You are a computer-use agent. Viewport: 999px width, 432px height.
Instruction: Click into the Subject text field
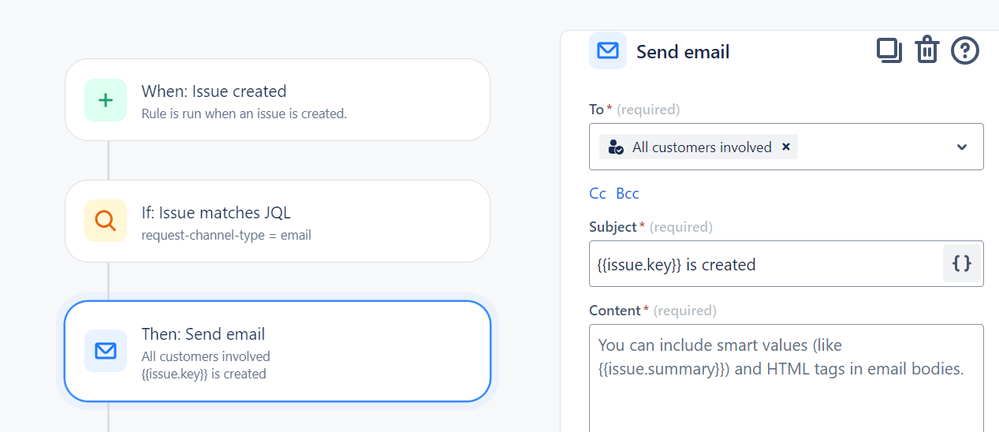click(x=766, y=264)
